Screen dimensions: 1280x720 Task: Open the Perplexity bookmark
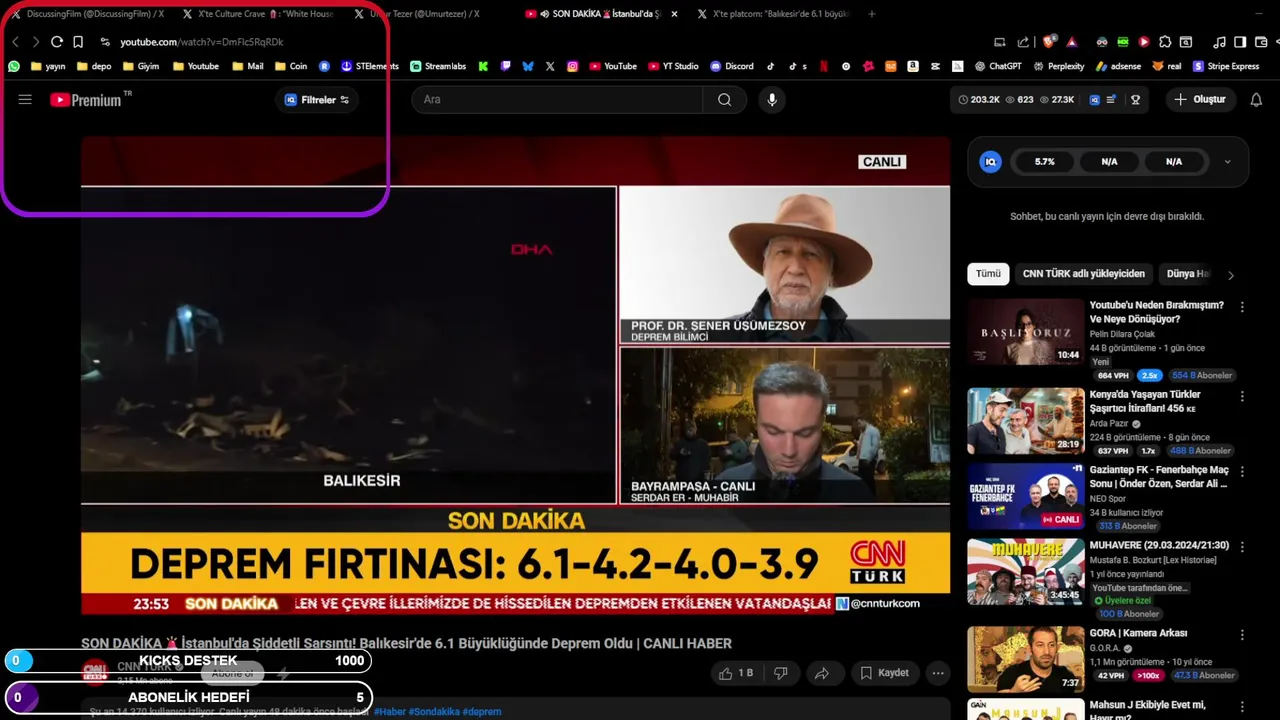point(1057,66)
